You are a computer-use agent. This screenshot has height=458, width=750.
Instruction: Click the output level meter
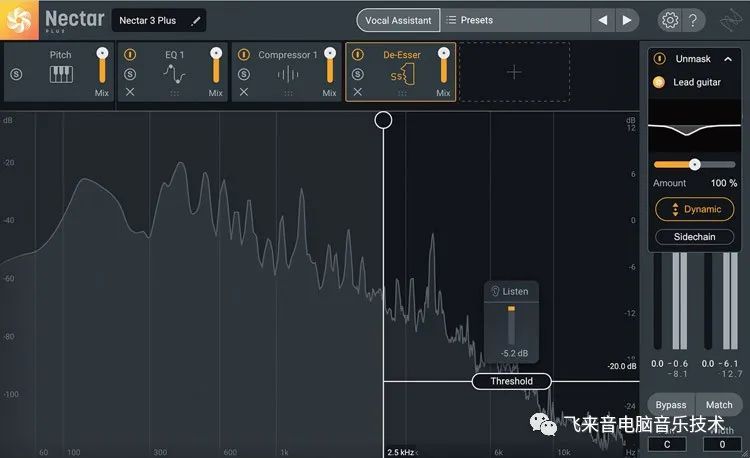722,301
